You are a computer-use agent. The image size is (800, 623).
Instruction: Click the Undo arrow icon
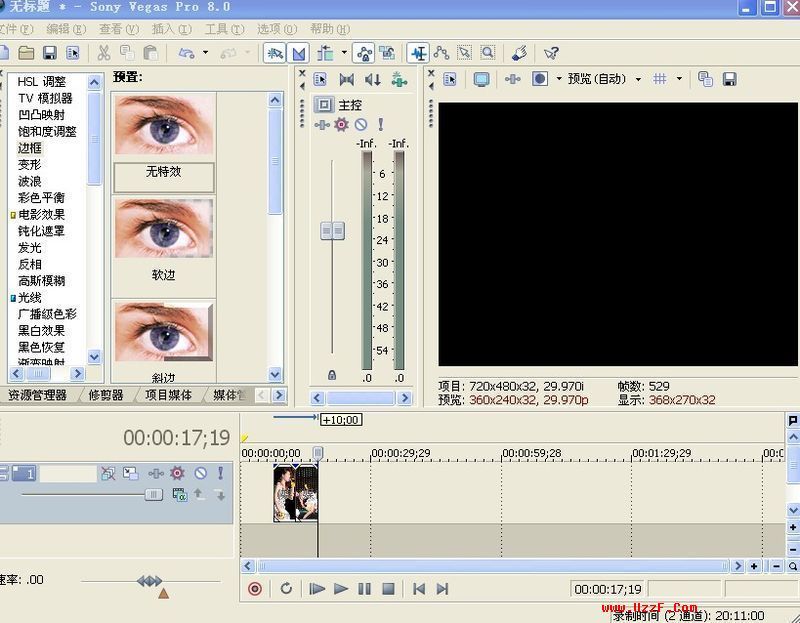[x=184, y=52]
